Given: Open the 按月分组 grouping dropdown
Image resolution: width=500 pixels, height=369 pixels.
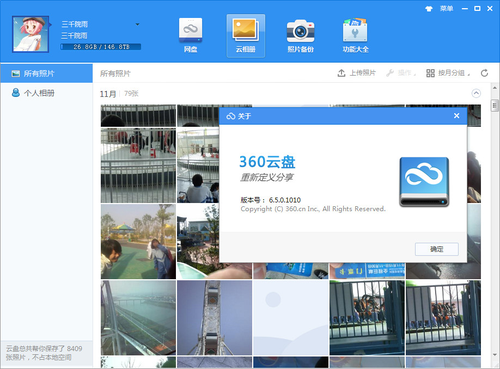Looking at the screenshot, I should pyautogui.click(x=448, y=73).
